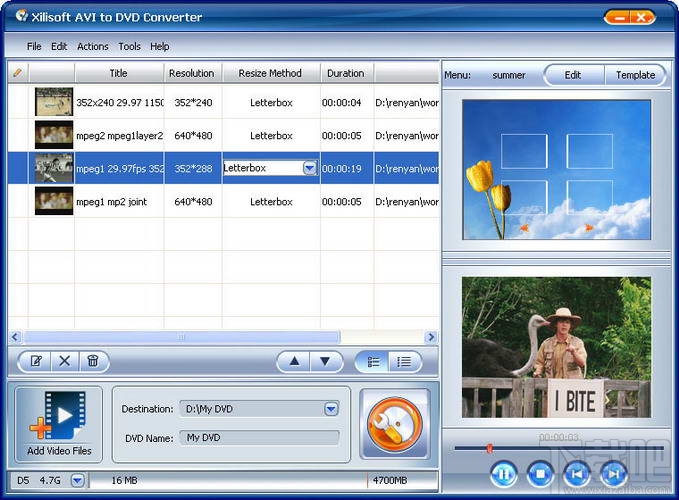This screenshot has height=500, width=679.
Task: Sort by the Duration column header
Action: tap(346, 73)
